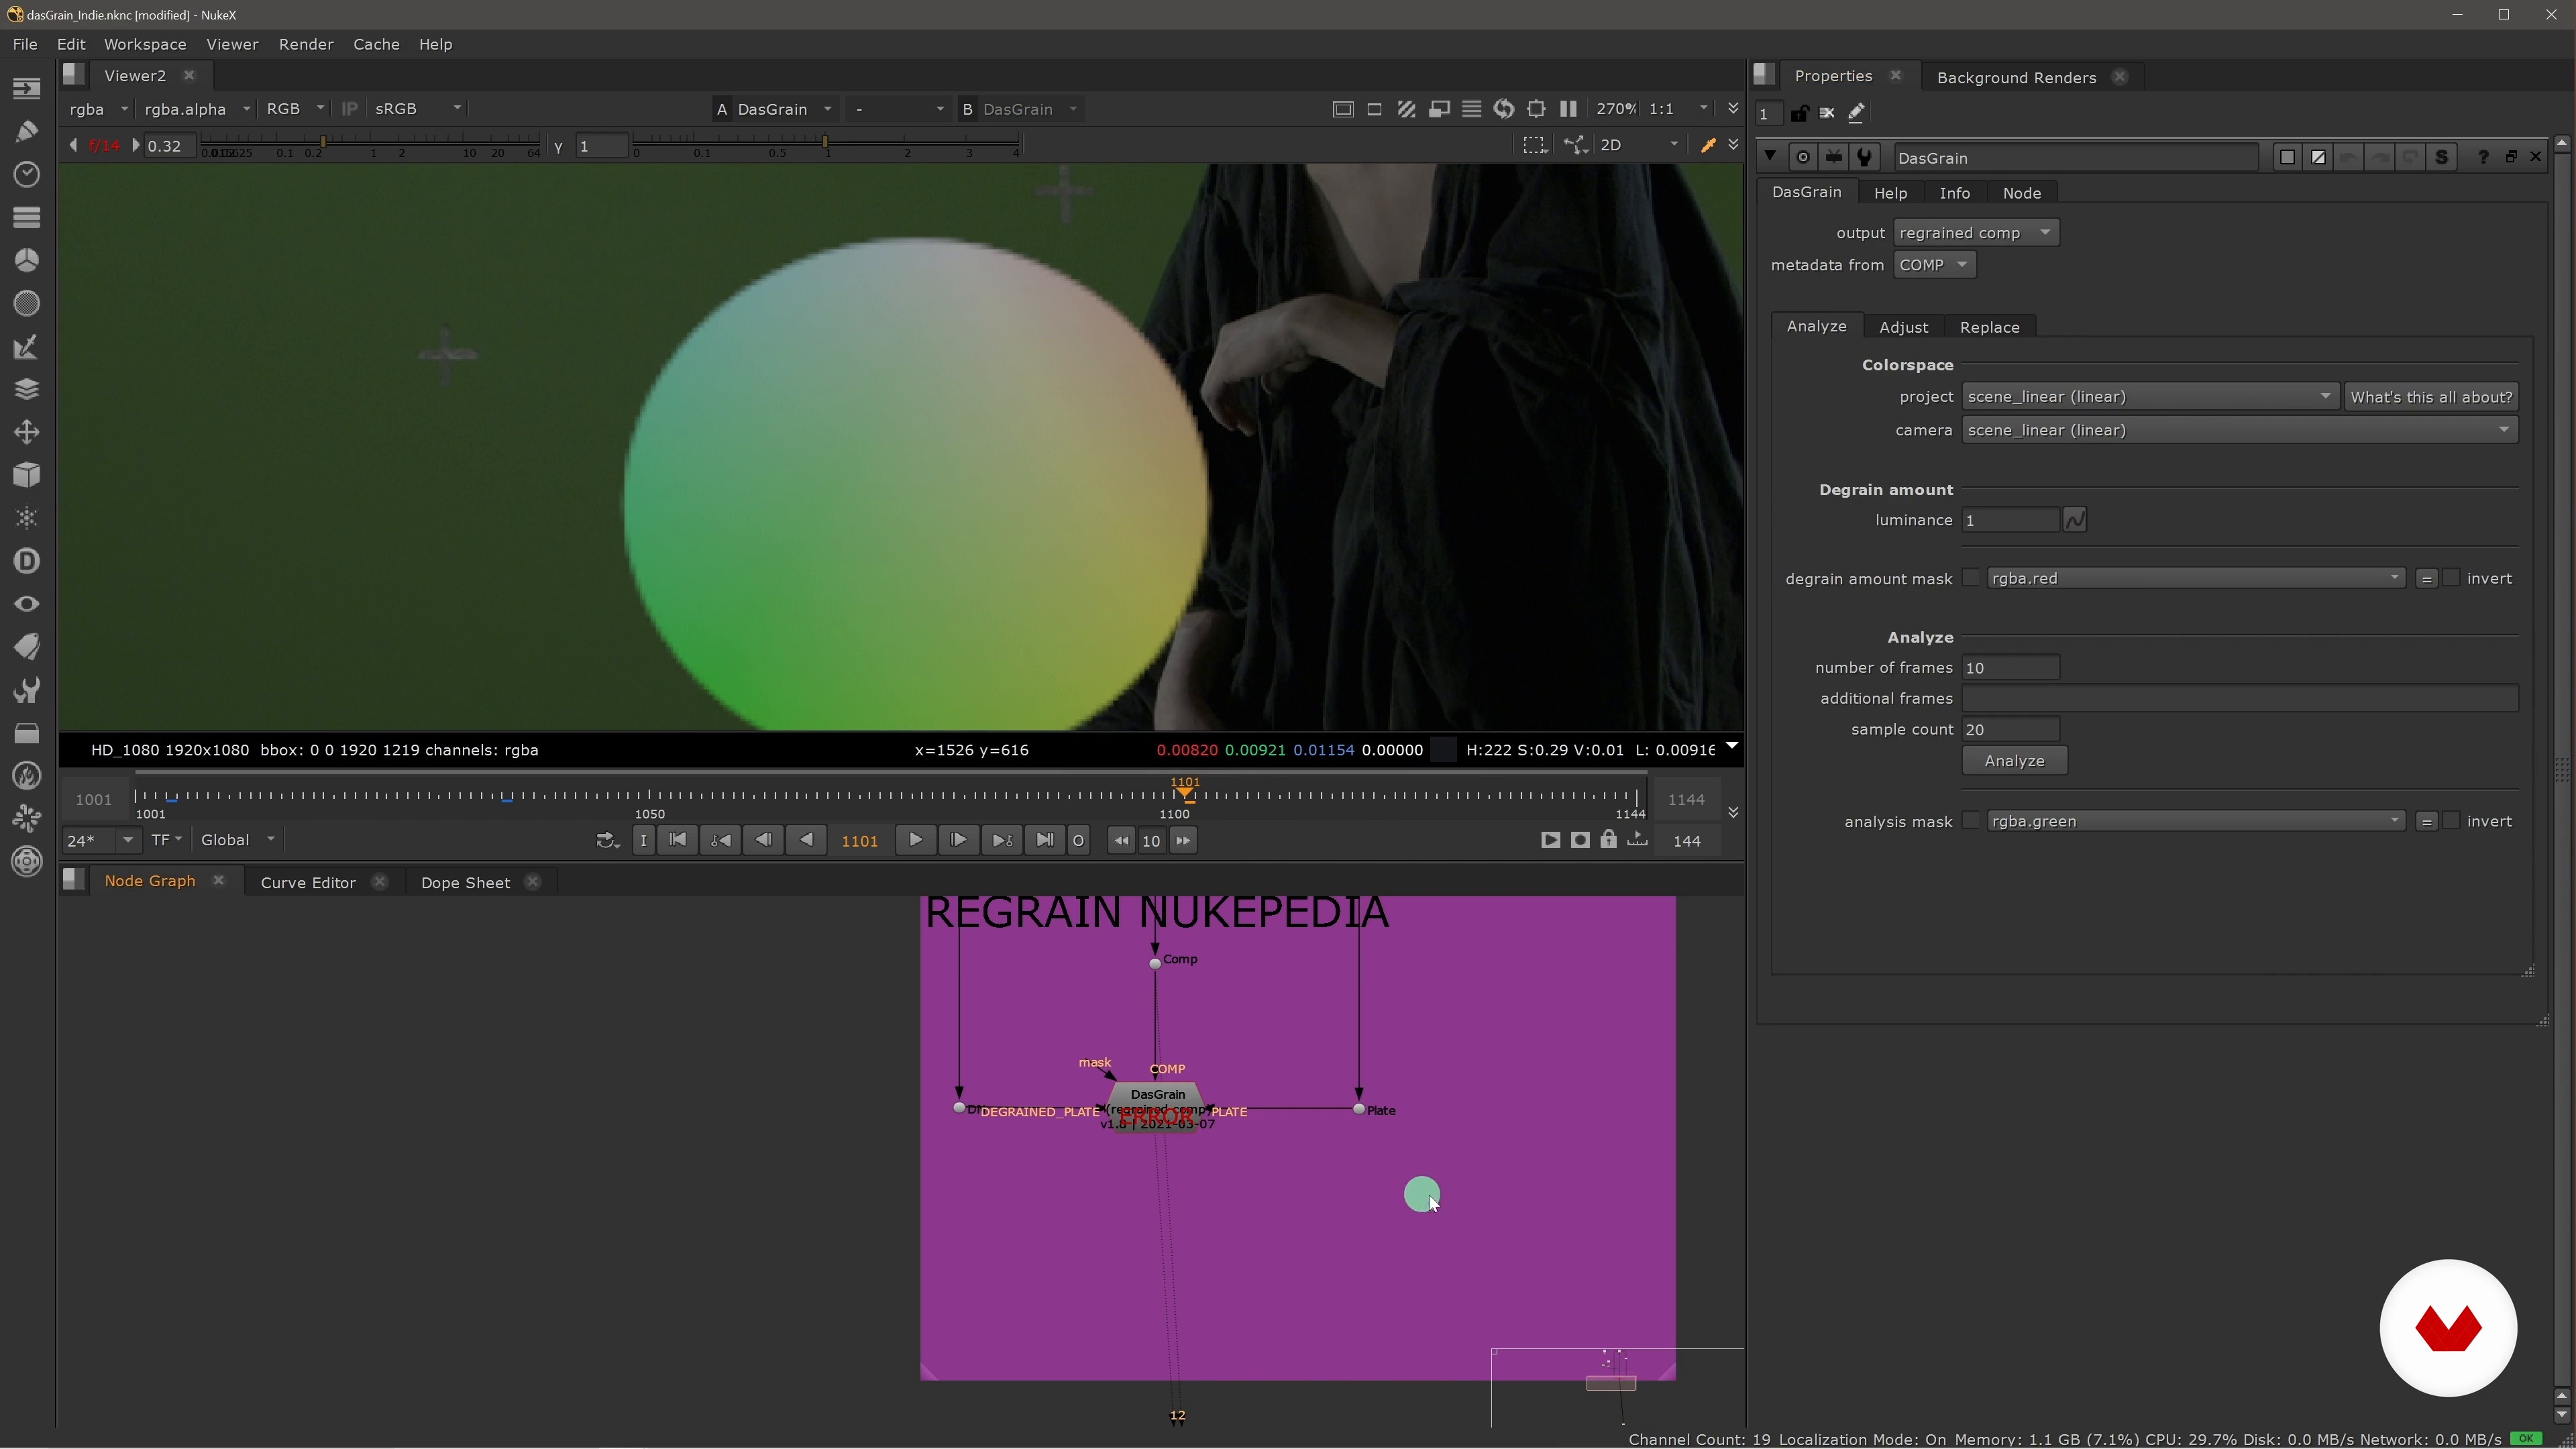Open the 3D nodes cube icon
This screenshot has width=2576, height=1449.
point(27,475)
